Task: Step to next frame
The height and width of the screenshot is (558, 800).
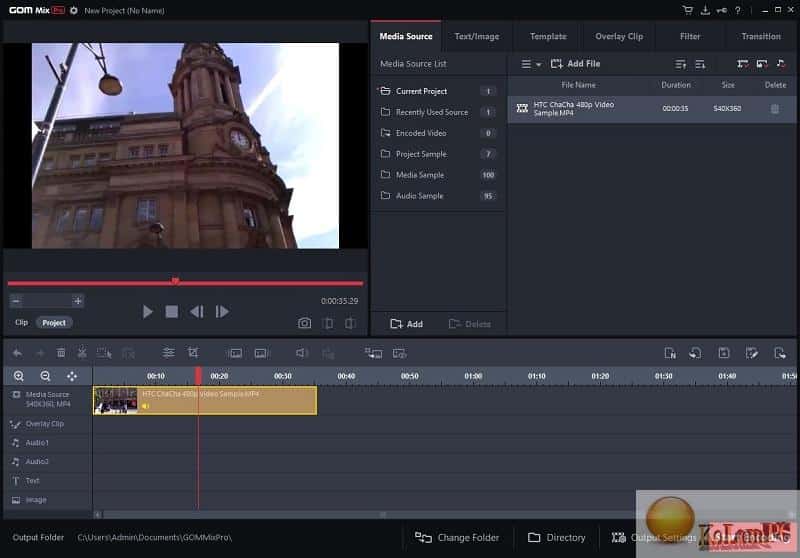Action: coord(222,312)
